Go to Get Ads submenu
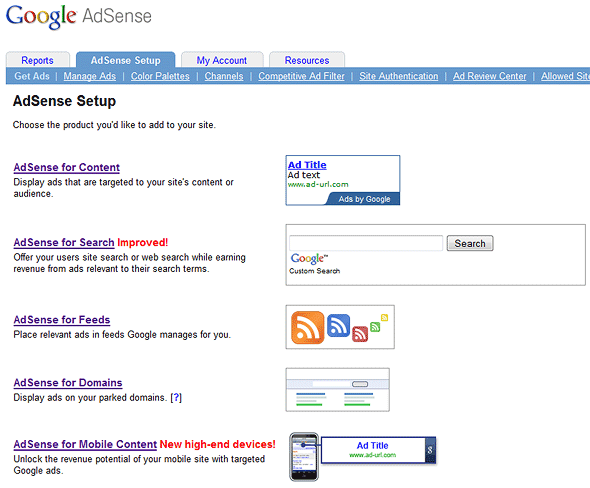The width and height of the screenshot is (590, 488). (x=32, y=76)
